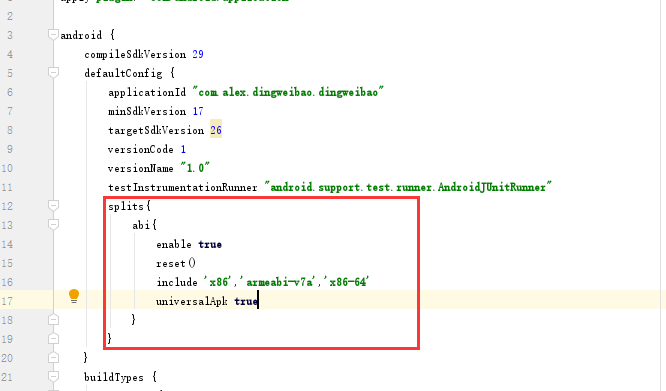Viewport: 666px width, 391px height.
Task: Place cursor on compileSdkVersion value 29
Action: (x=198, y=54)
